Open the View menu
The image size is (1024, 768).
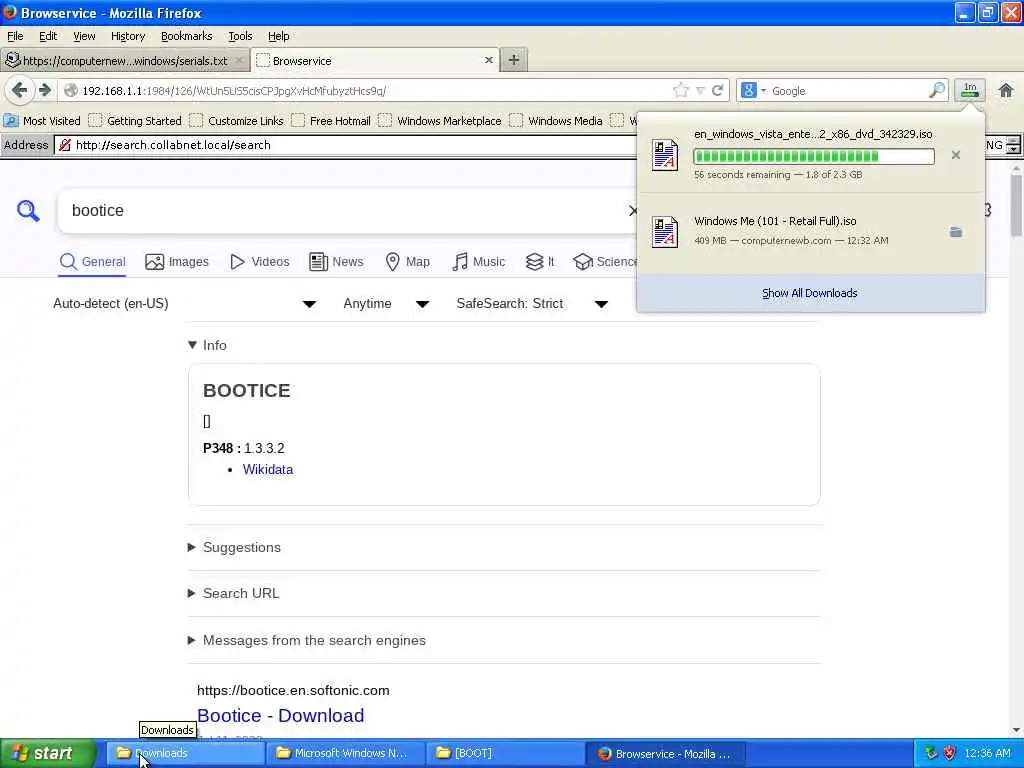(84, 36)
